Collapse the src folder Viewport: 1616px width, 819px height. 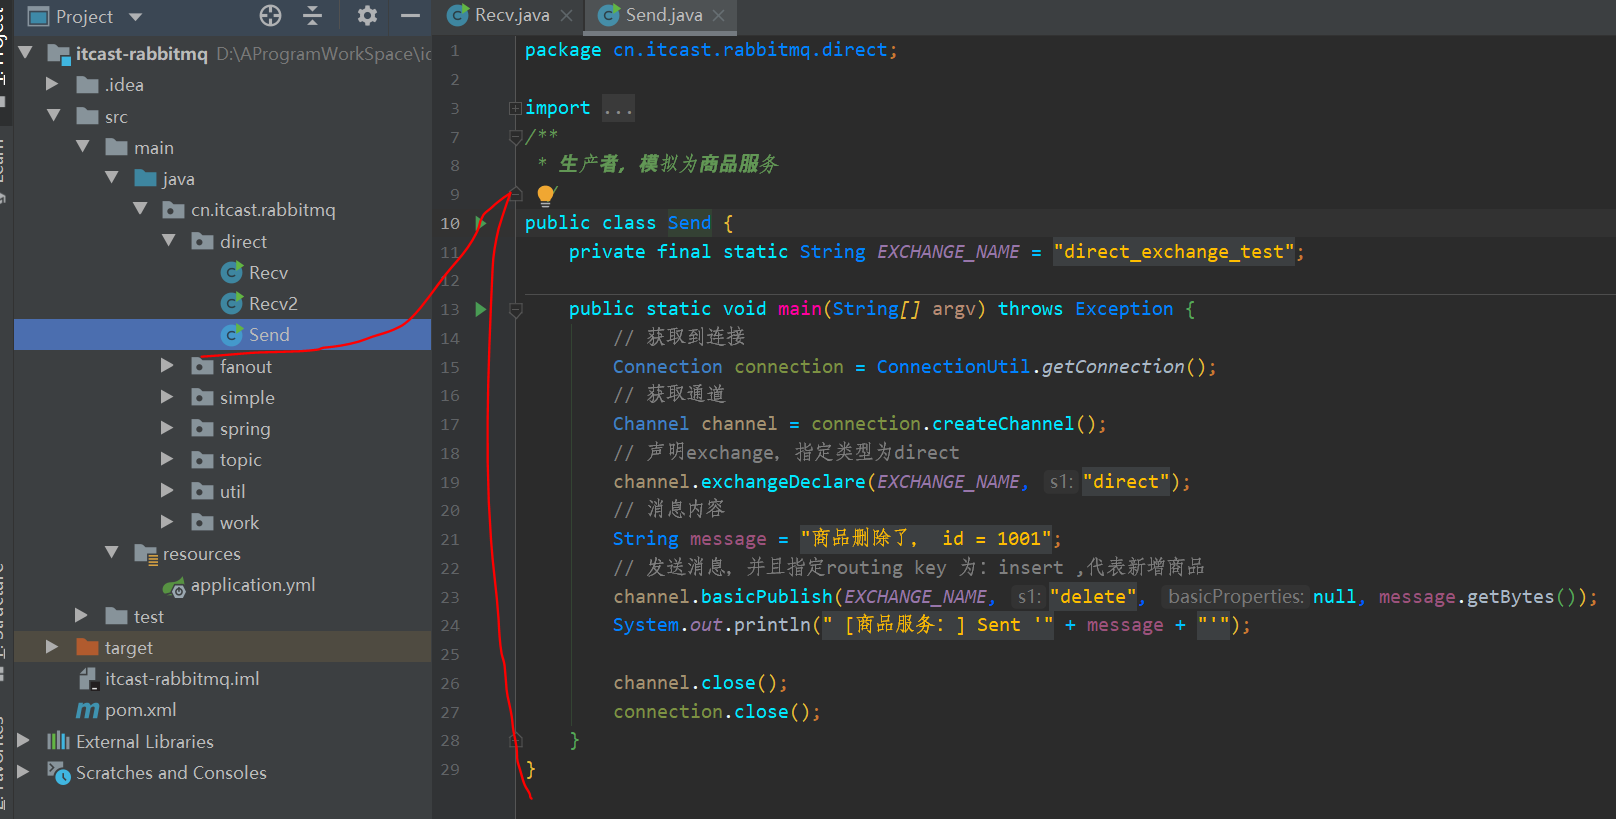tap(54, 116)
